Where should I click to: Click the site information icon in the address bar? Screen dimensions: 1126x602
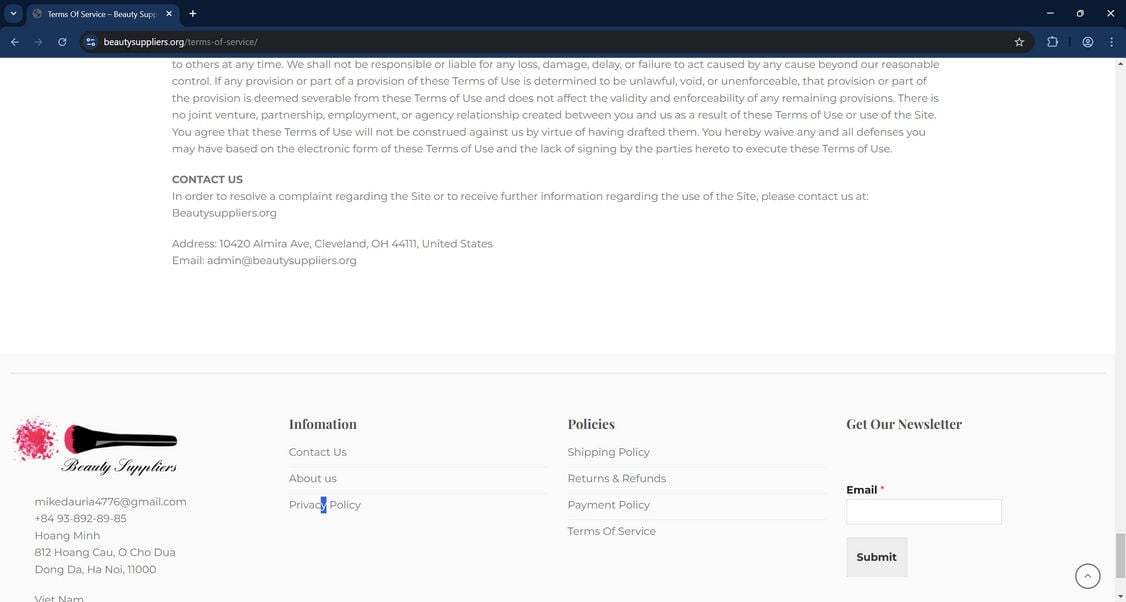click(x=90, y=42)
